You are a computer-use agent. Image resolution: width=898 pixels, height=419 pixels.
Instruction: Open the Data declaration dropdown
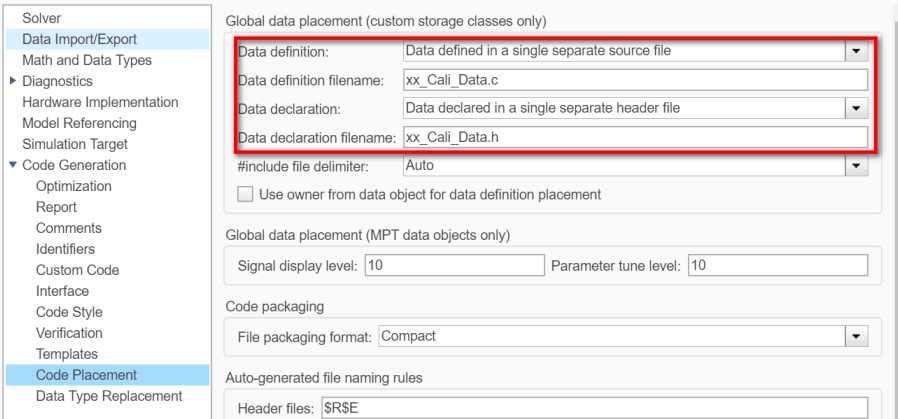coord(855,108)
